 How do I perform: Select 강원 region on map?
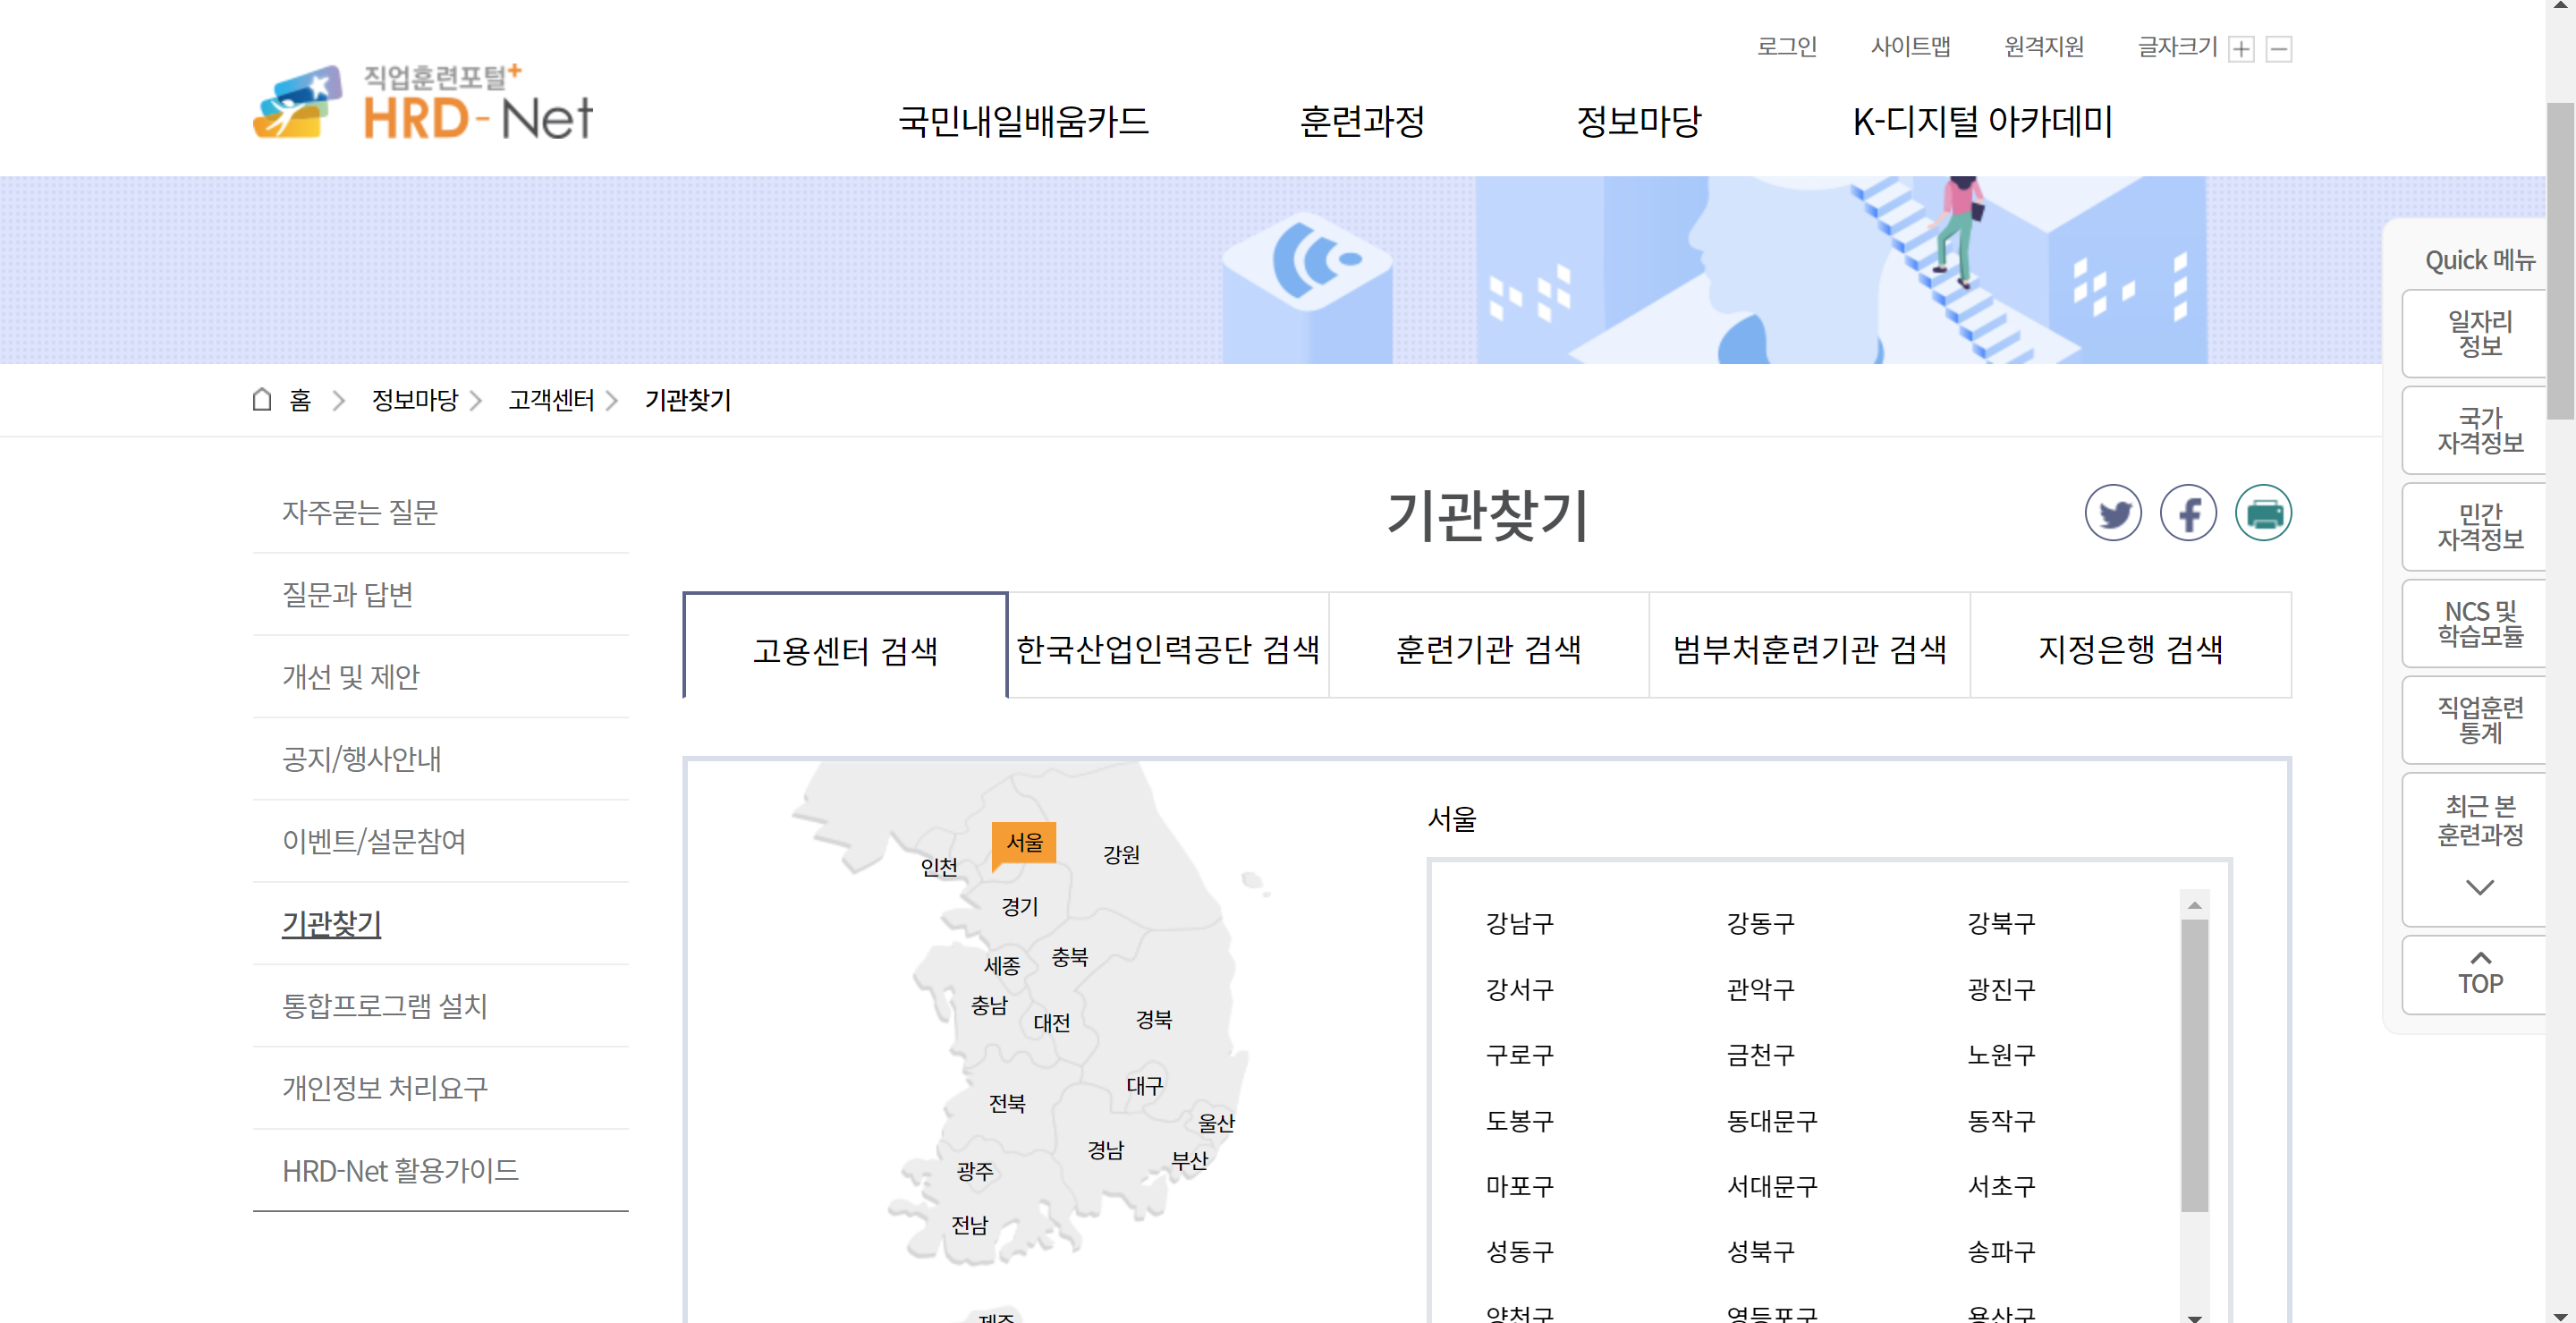click(x=1121, y=854)
